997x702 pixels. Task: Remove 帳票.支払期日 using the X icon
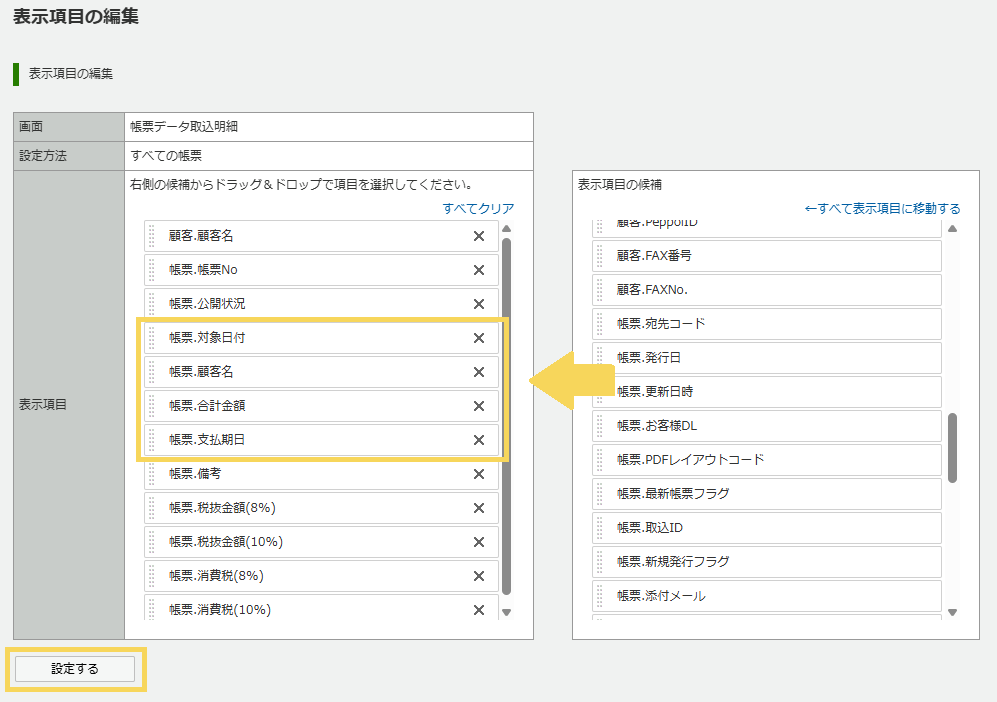point(478,440)
